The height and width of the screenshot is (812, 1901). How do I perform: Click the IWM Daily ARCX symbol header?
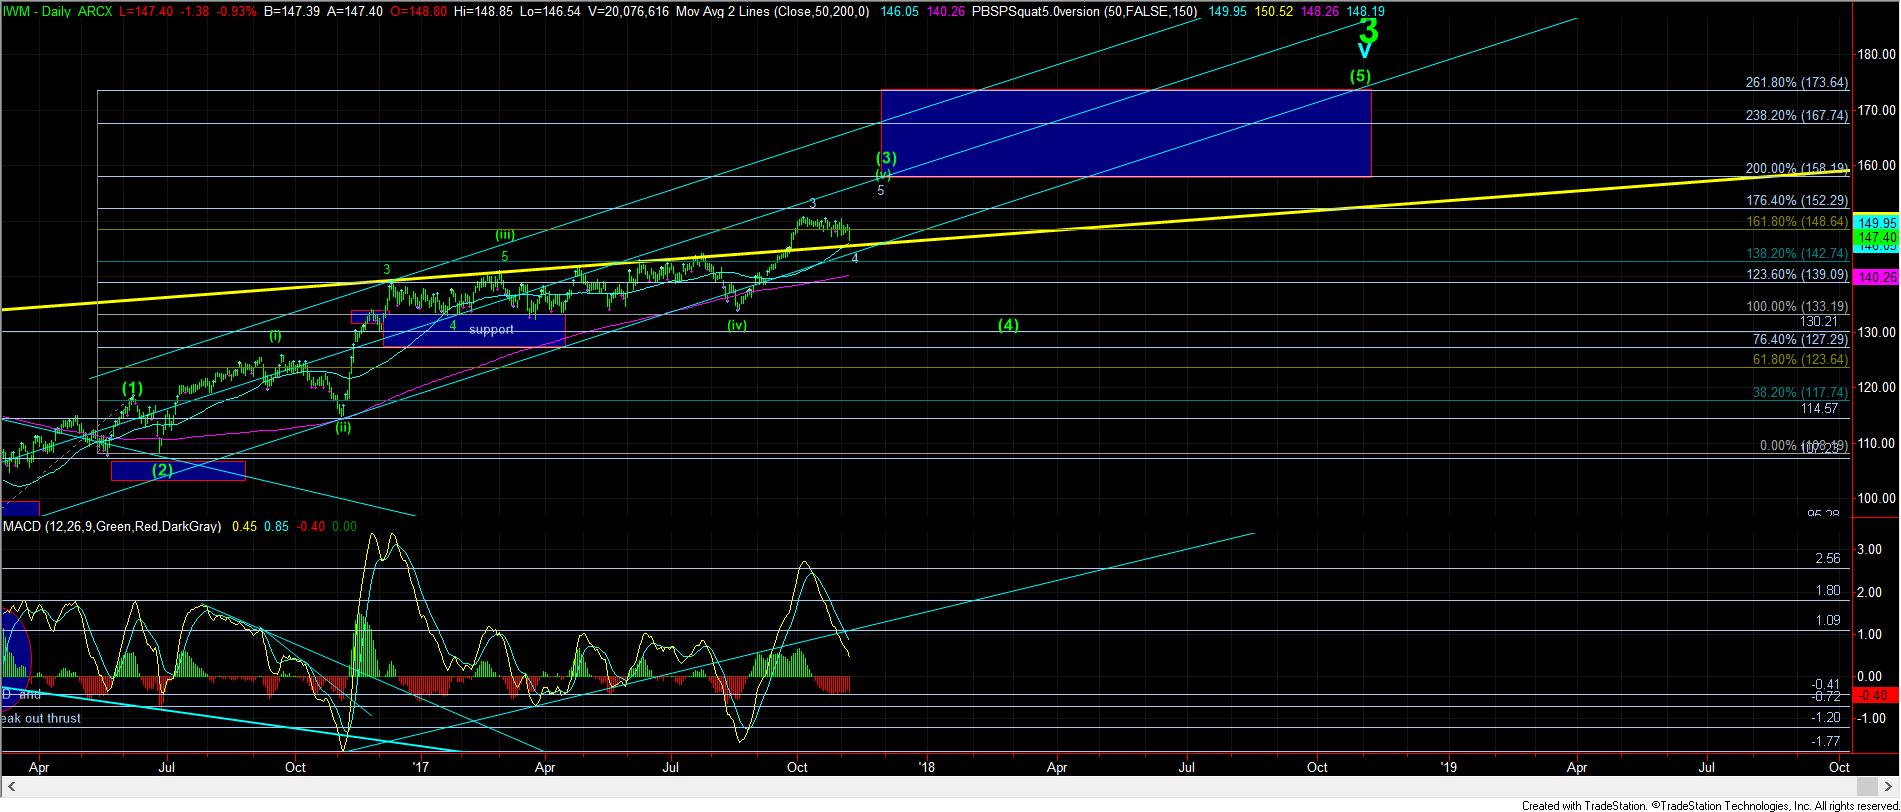point(45,10)
